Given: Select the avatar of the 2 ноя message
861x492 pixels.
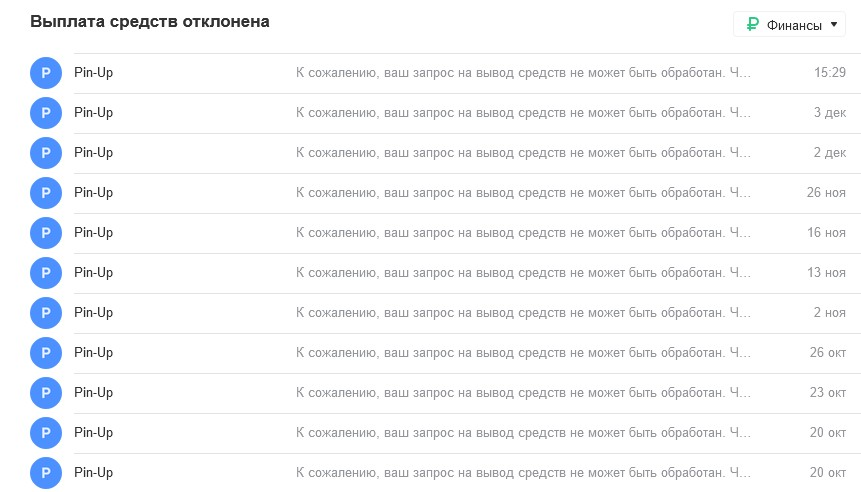Looking at the screenshot, I should tap(46, 314).
